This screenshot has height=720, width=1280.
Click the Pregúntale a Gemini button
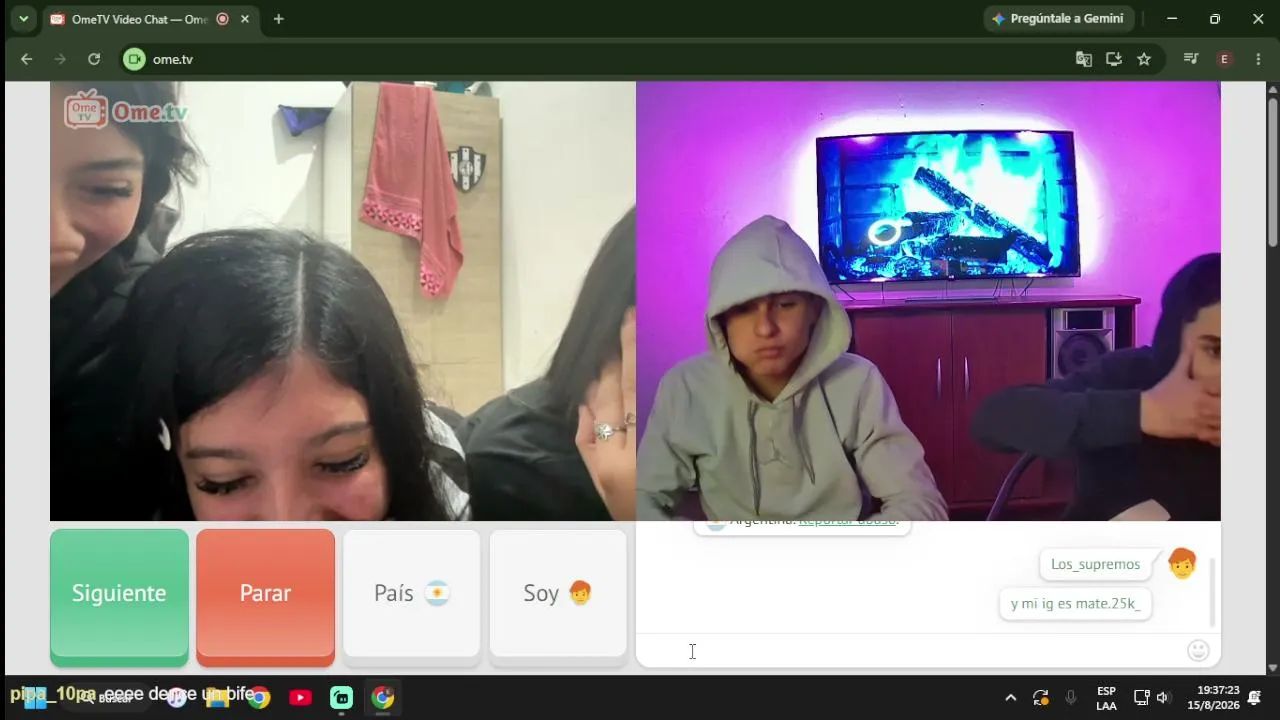(1059, 19)
